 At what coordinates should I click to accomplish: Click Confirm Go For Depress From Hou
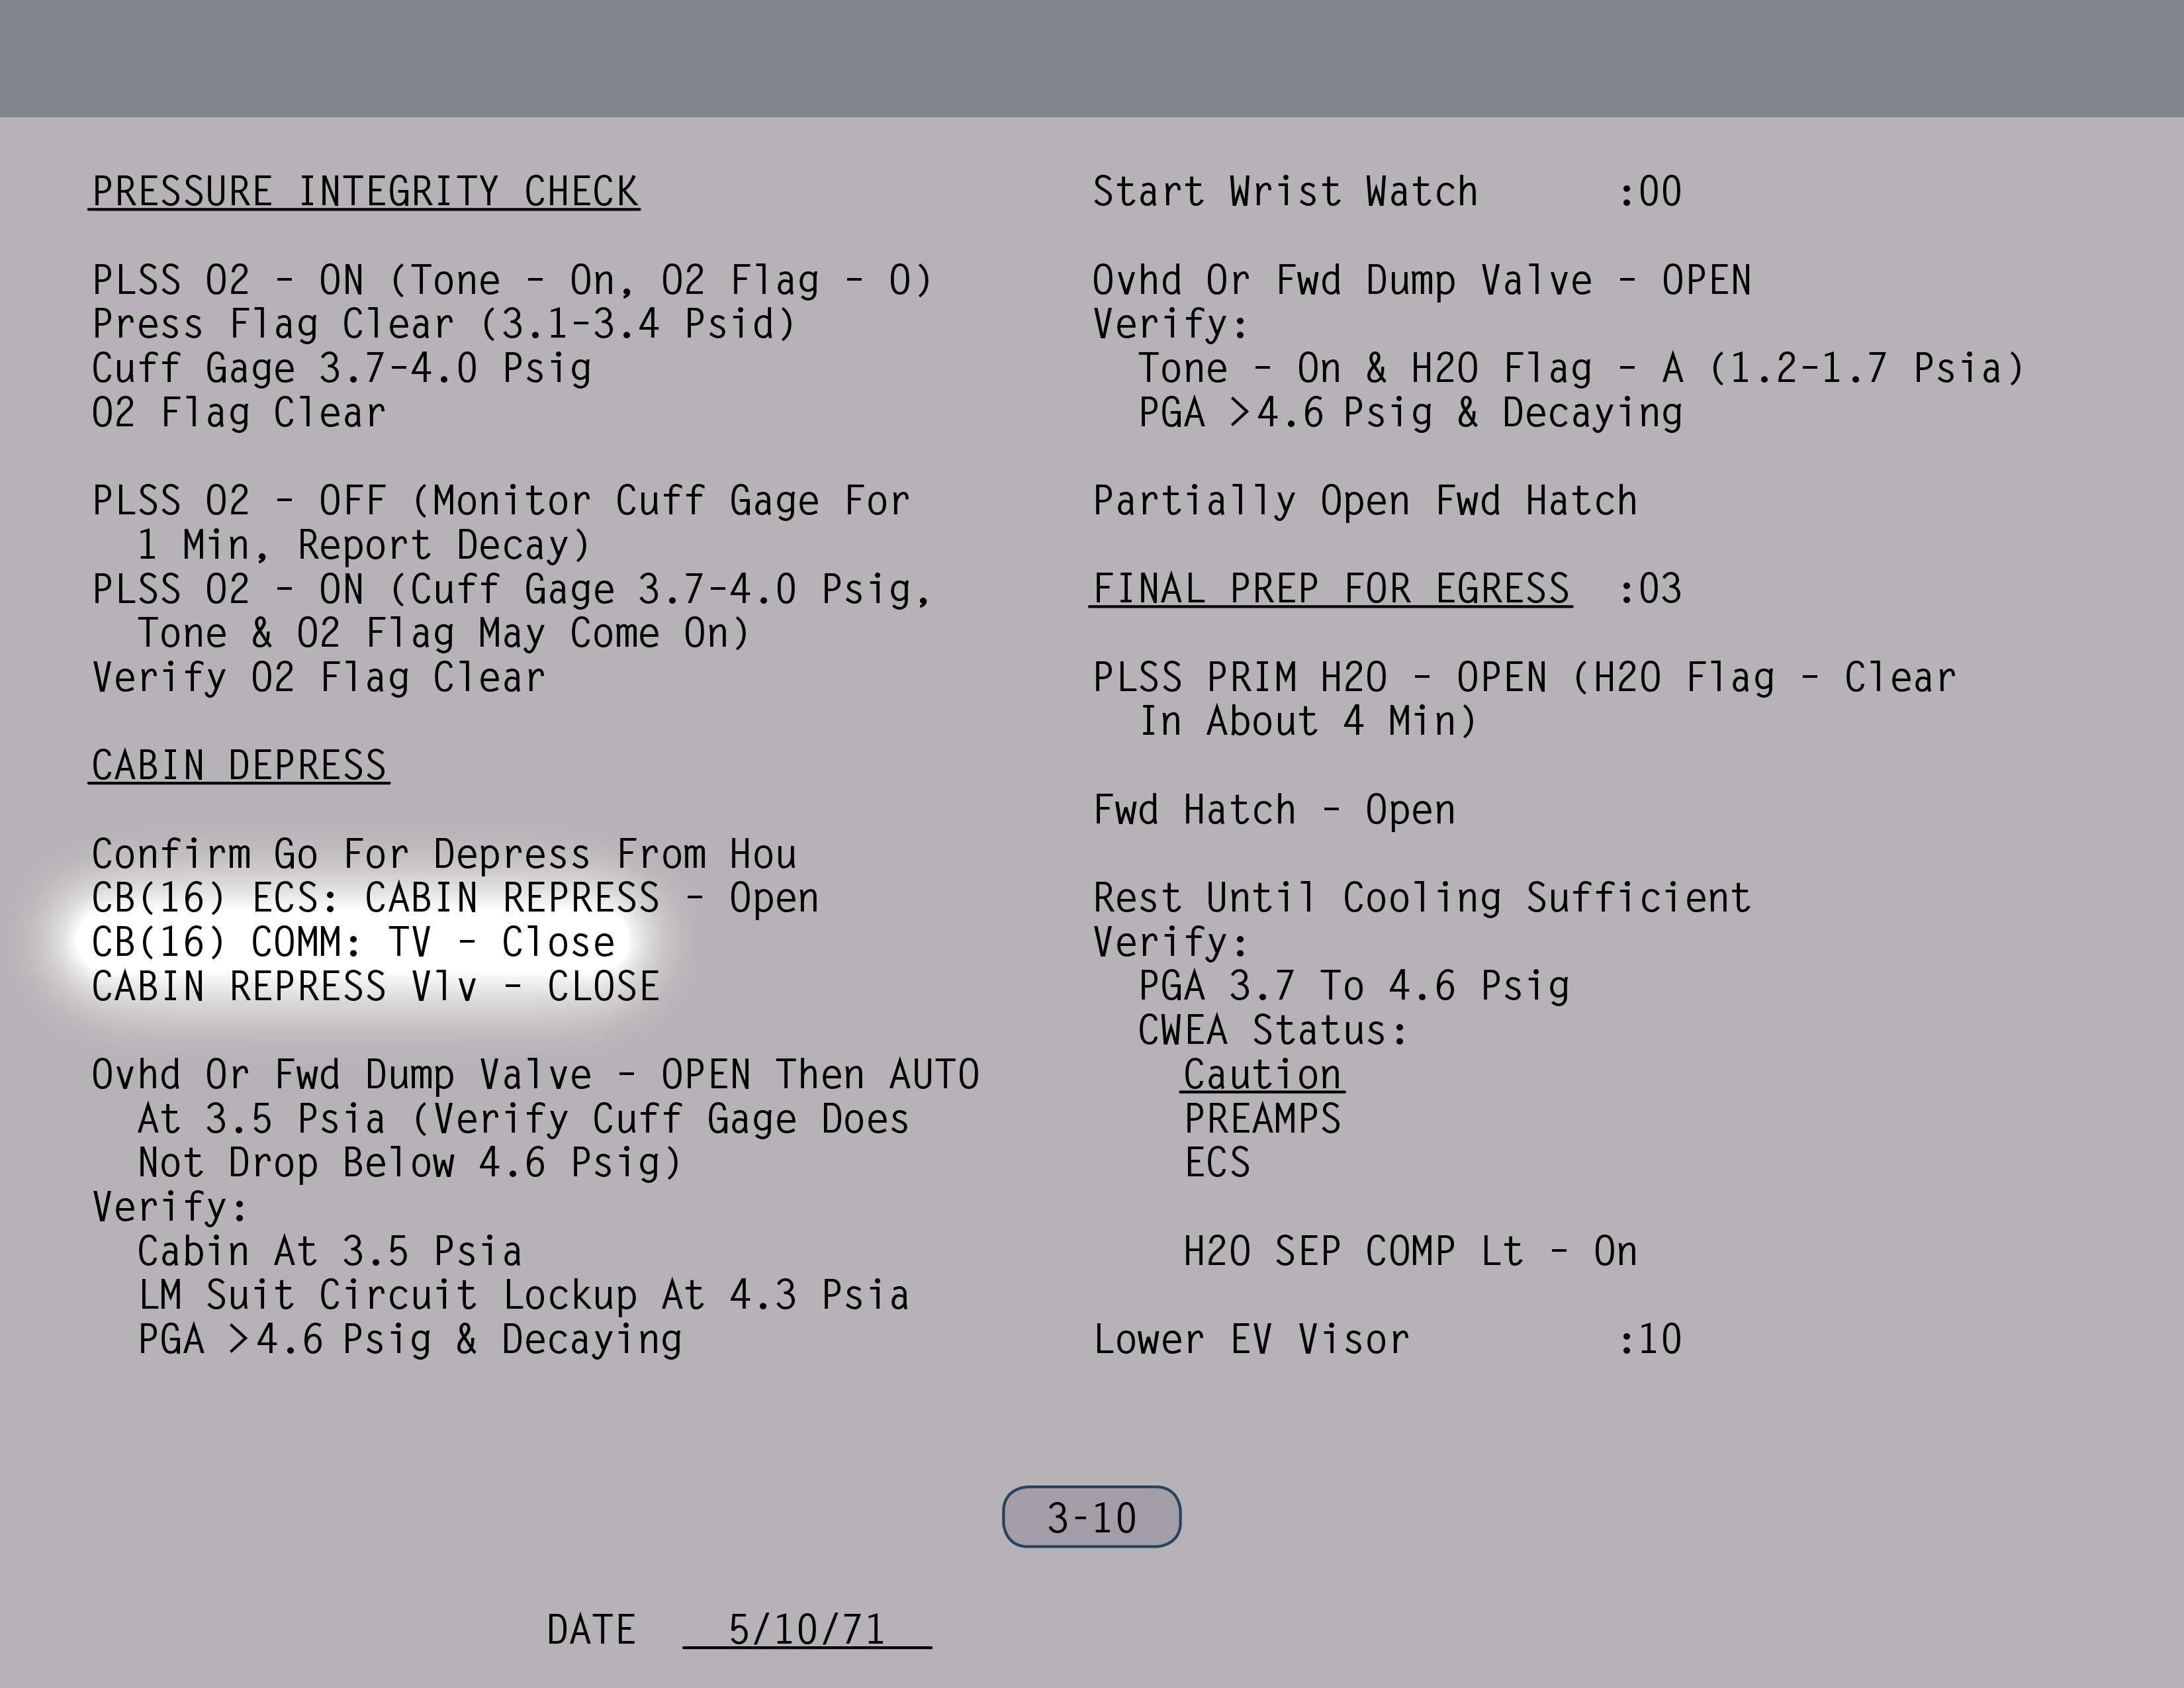(x=444, y=855)
